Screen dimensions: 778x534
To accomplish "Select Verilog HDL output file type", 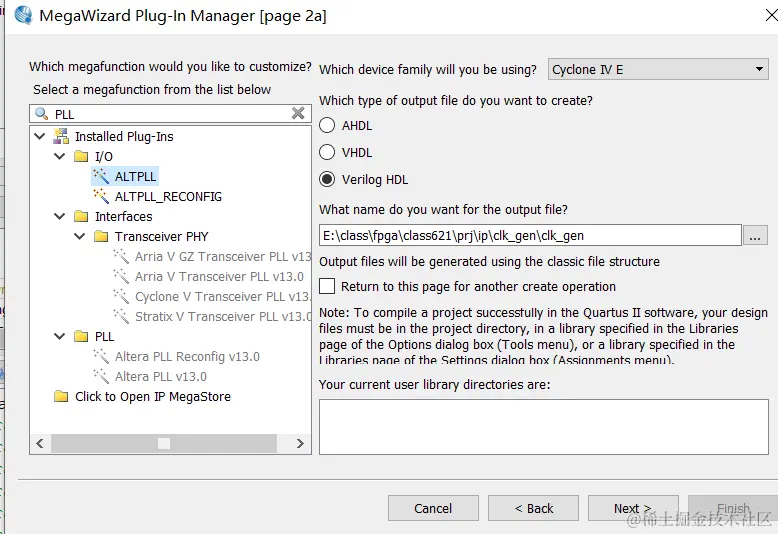I will [x=327, y=179].
